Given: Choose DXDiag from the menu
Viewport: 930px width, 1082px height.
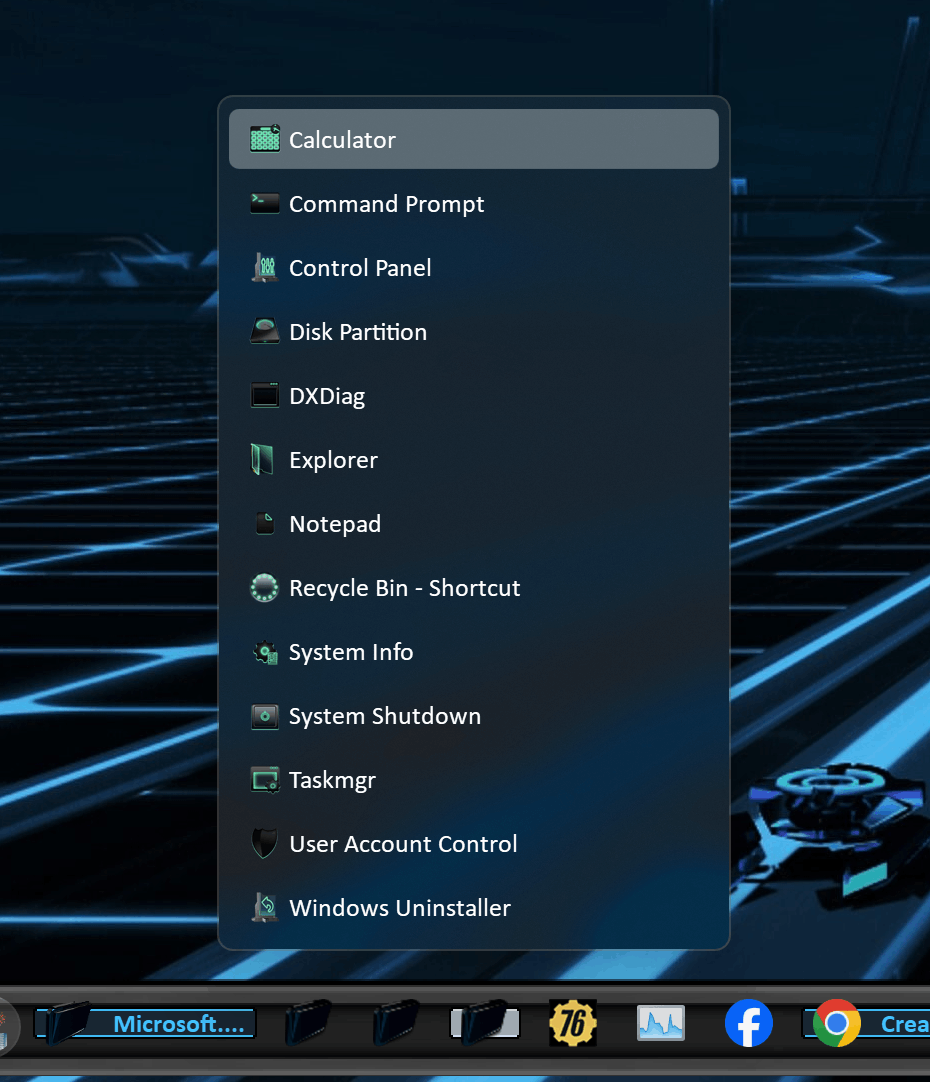Looking at the screenshot, I should point(473,396).
